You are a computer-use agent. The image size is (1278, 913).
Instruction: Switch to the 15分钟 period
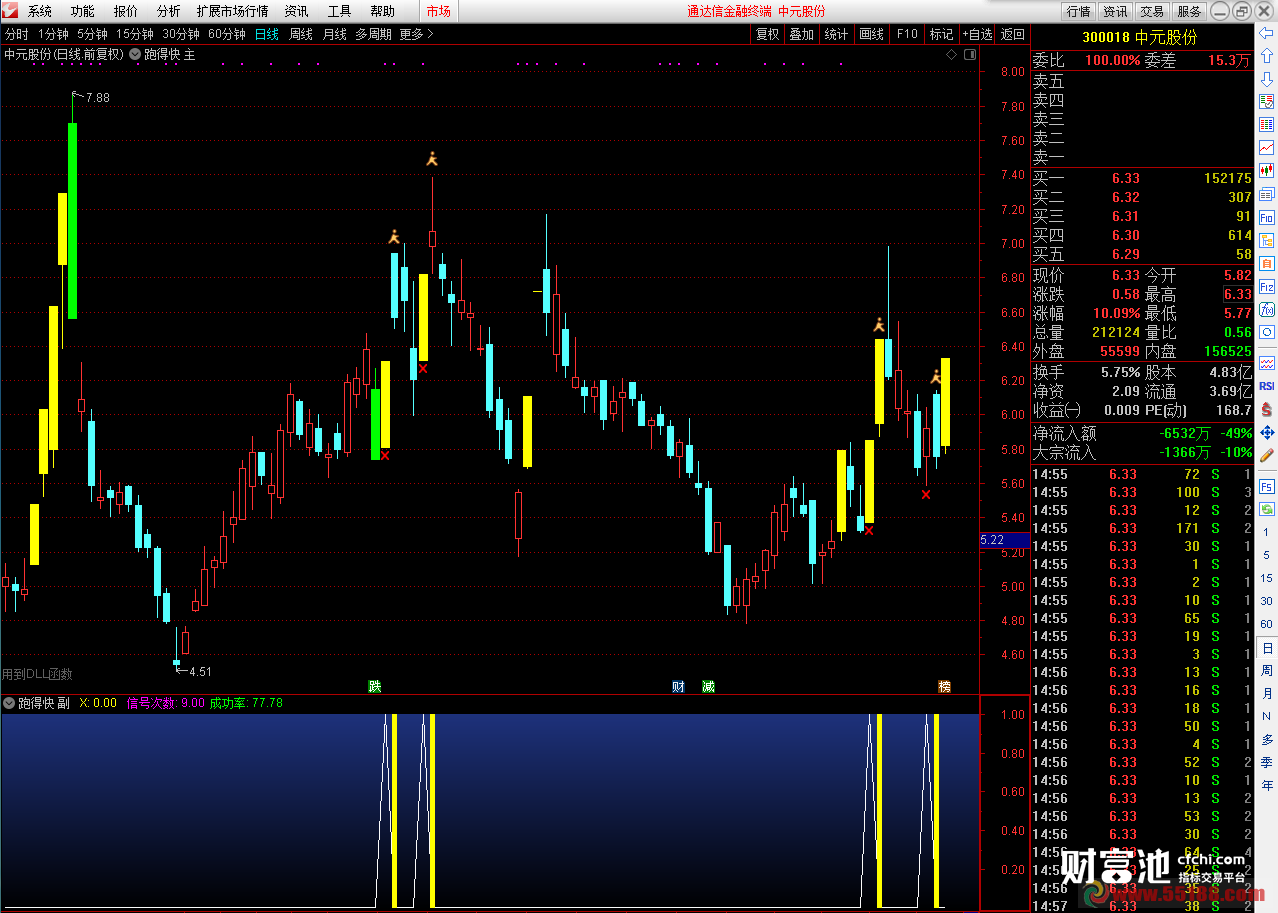pos(135,34)
